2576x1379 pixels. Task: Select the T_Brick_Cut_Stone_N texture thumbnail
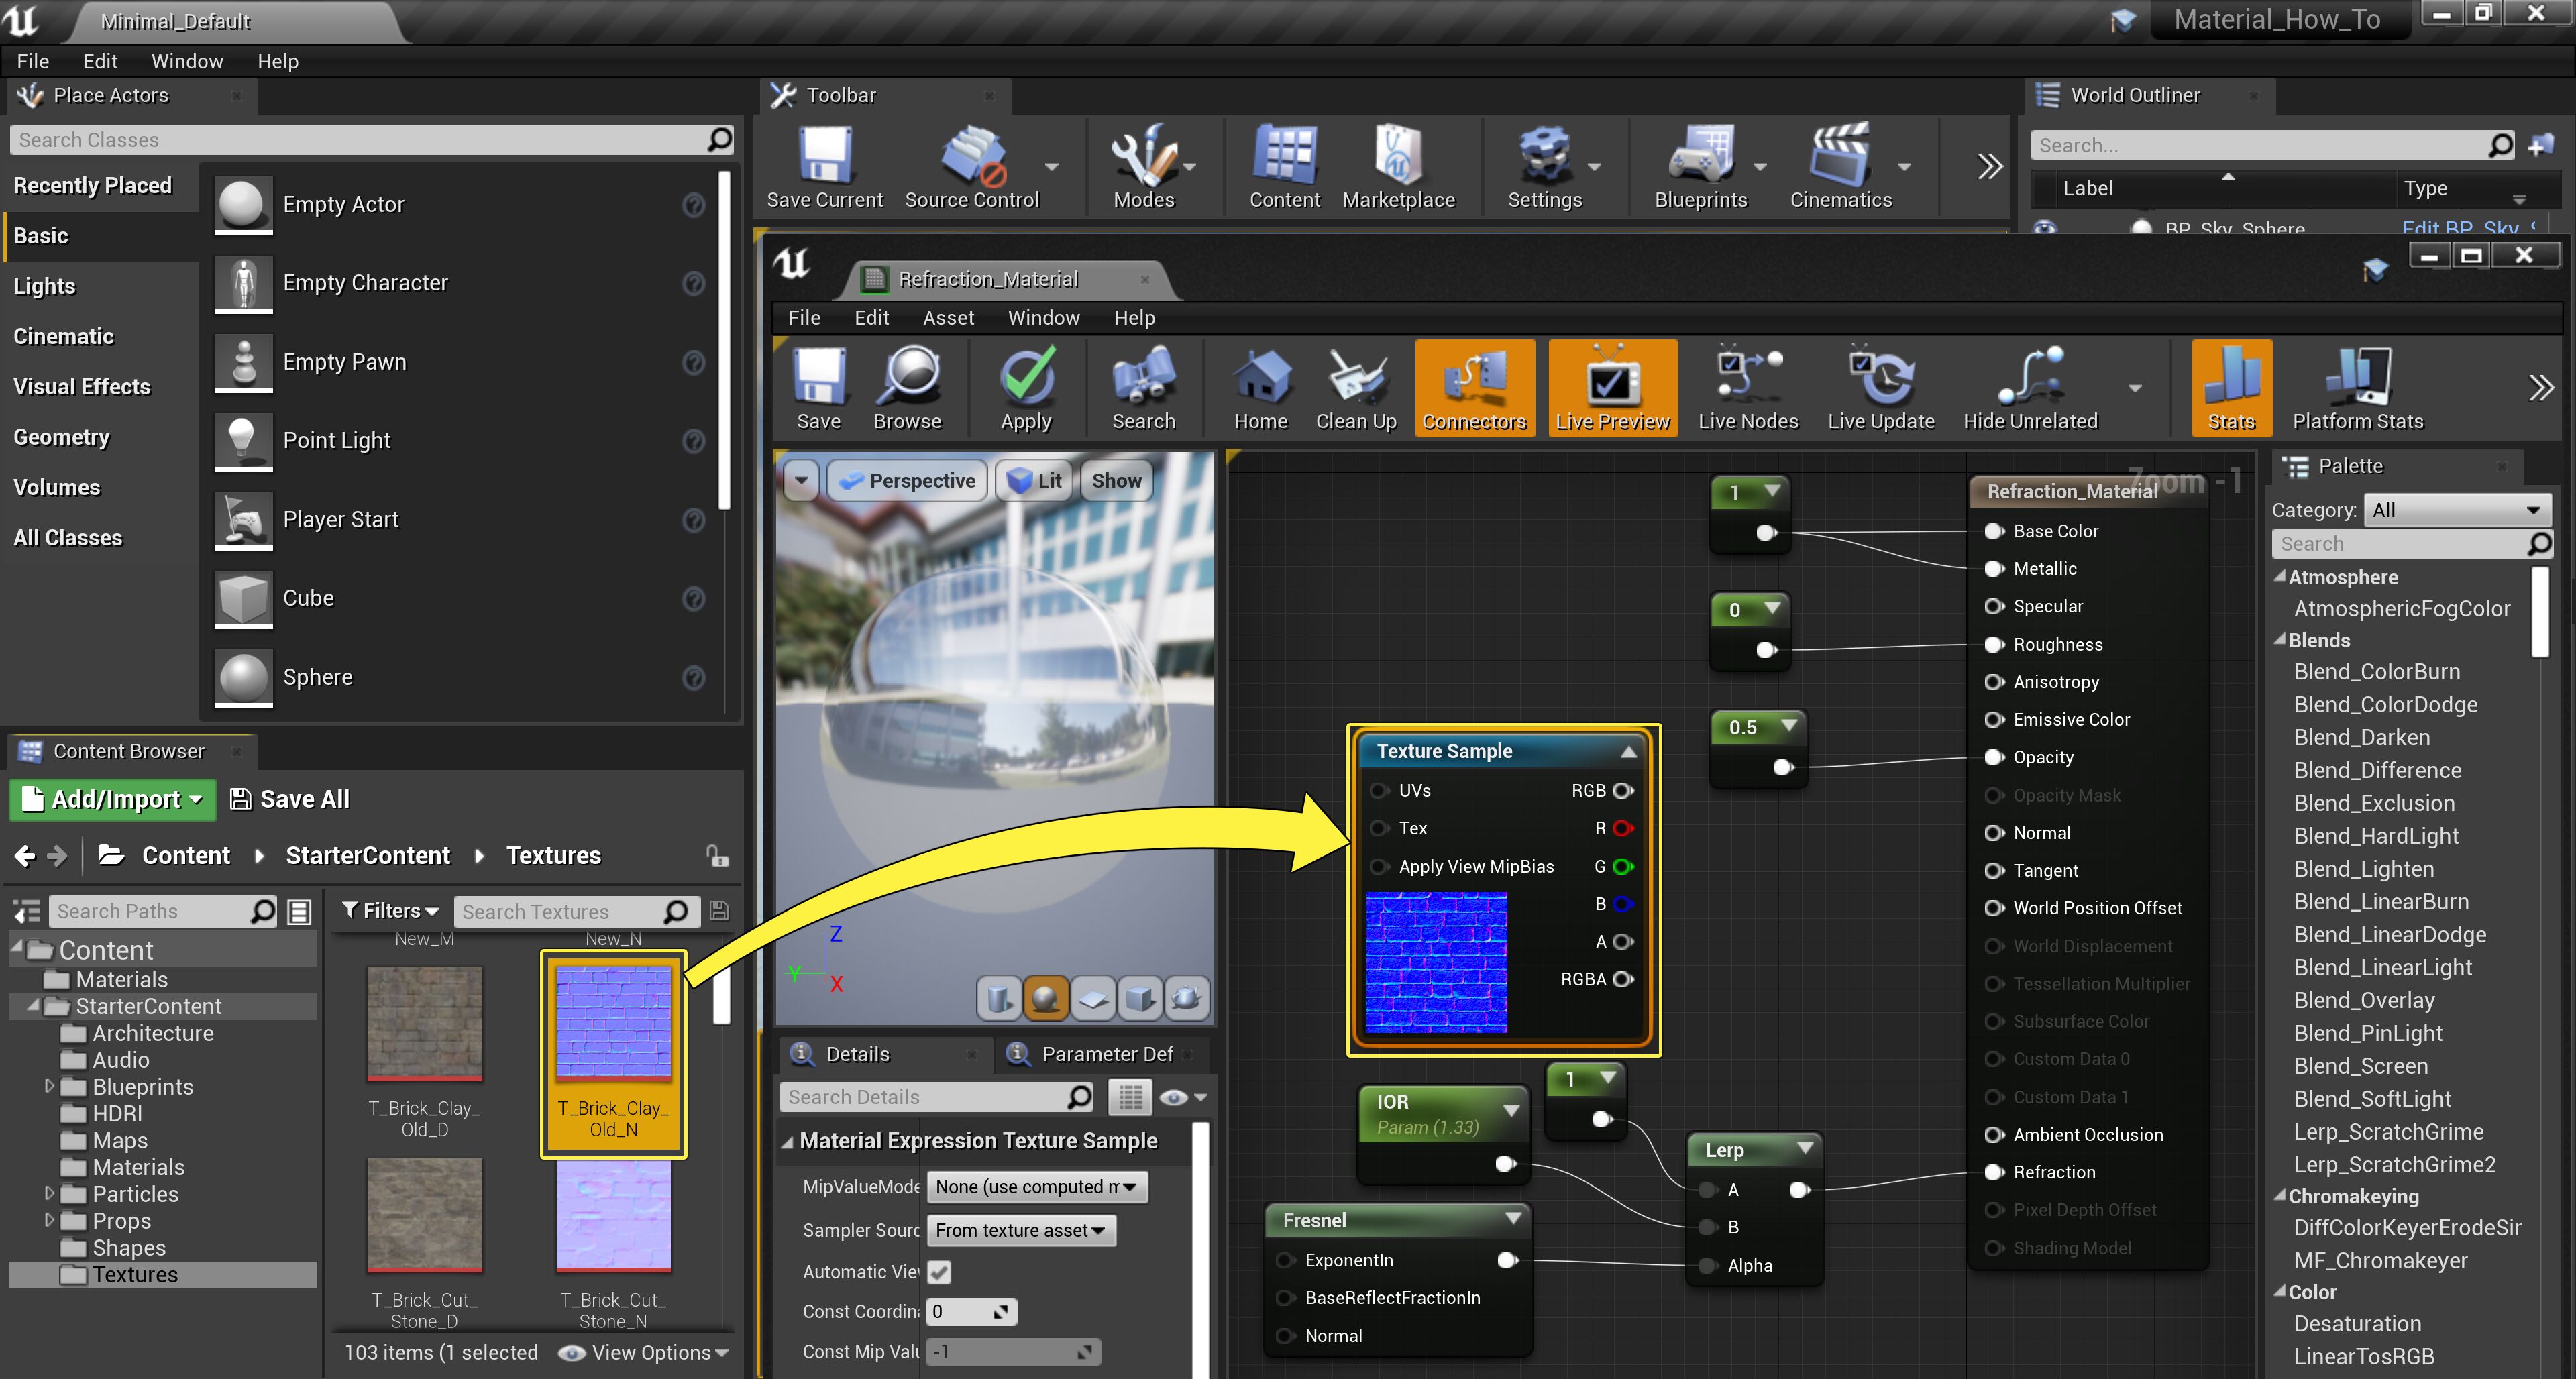(x=613, y=1216)
